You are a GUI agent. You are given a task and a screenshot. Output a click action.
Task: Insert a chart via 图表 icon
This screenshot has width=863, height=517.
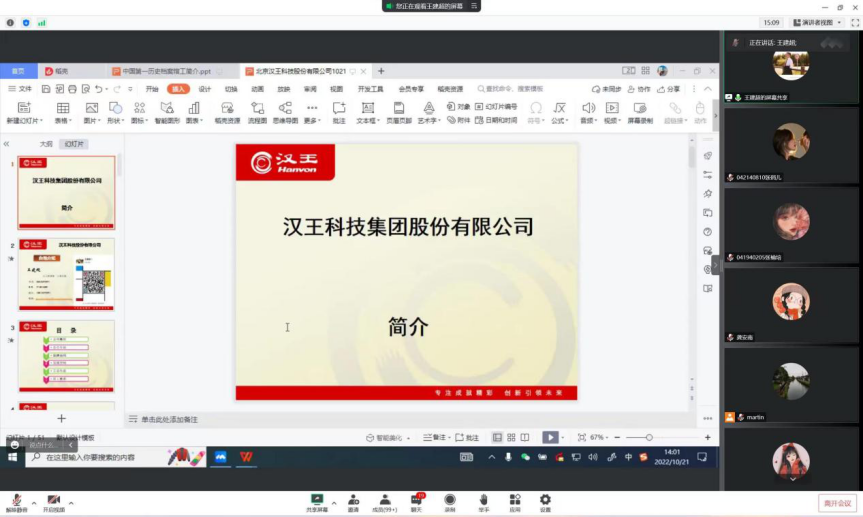pyautogui.click(x=194, y=108)
